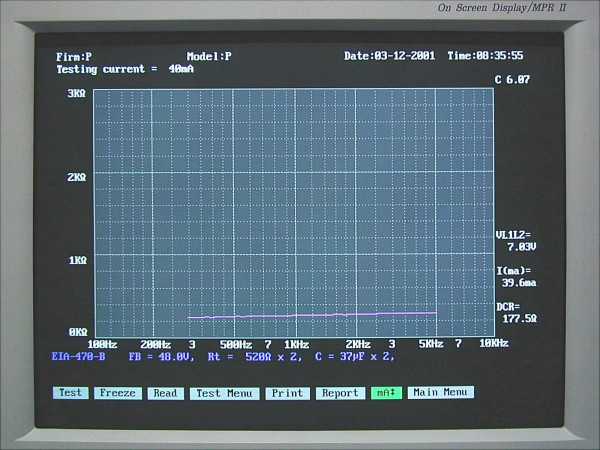
Task: Print the impedance graph
Action: point(287,393)
